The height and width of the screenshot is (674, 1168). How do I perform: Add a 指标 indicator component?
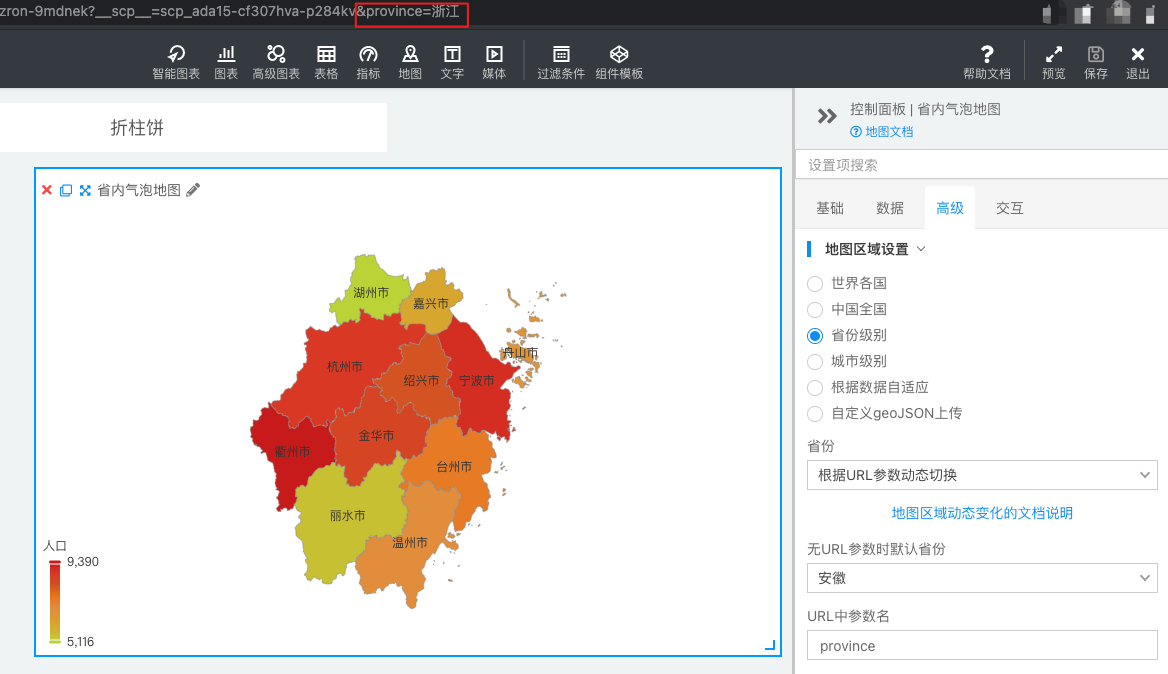(x=368, y=62)
